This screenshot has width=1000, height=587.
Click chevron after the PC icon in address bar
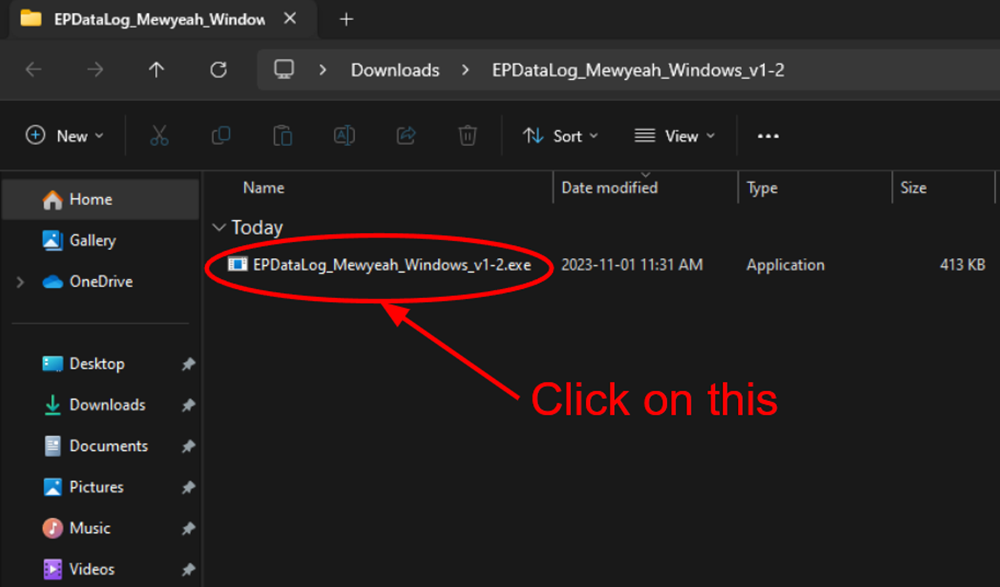323,70
